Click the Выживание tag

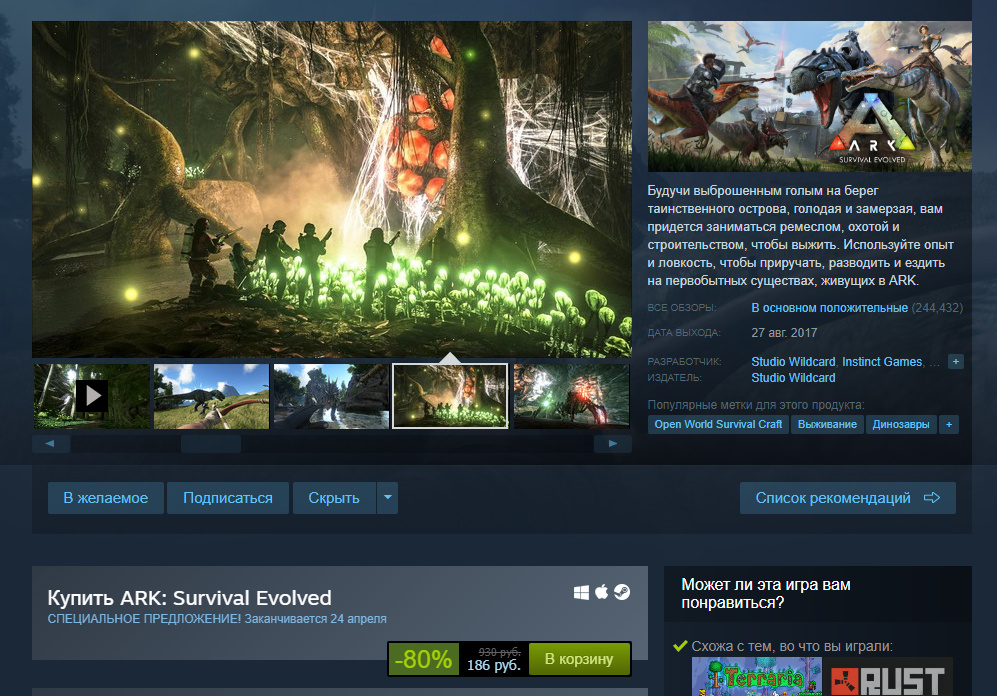827,424
